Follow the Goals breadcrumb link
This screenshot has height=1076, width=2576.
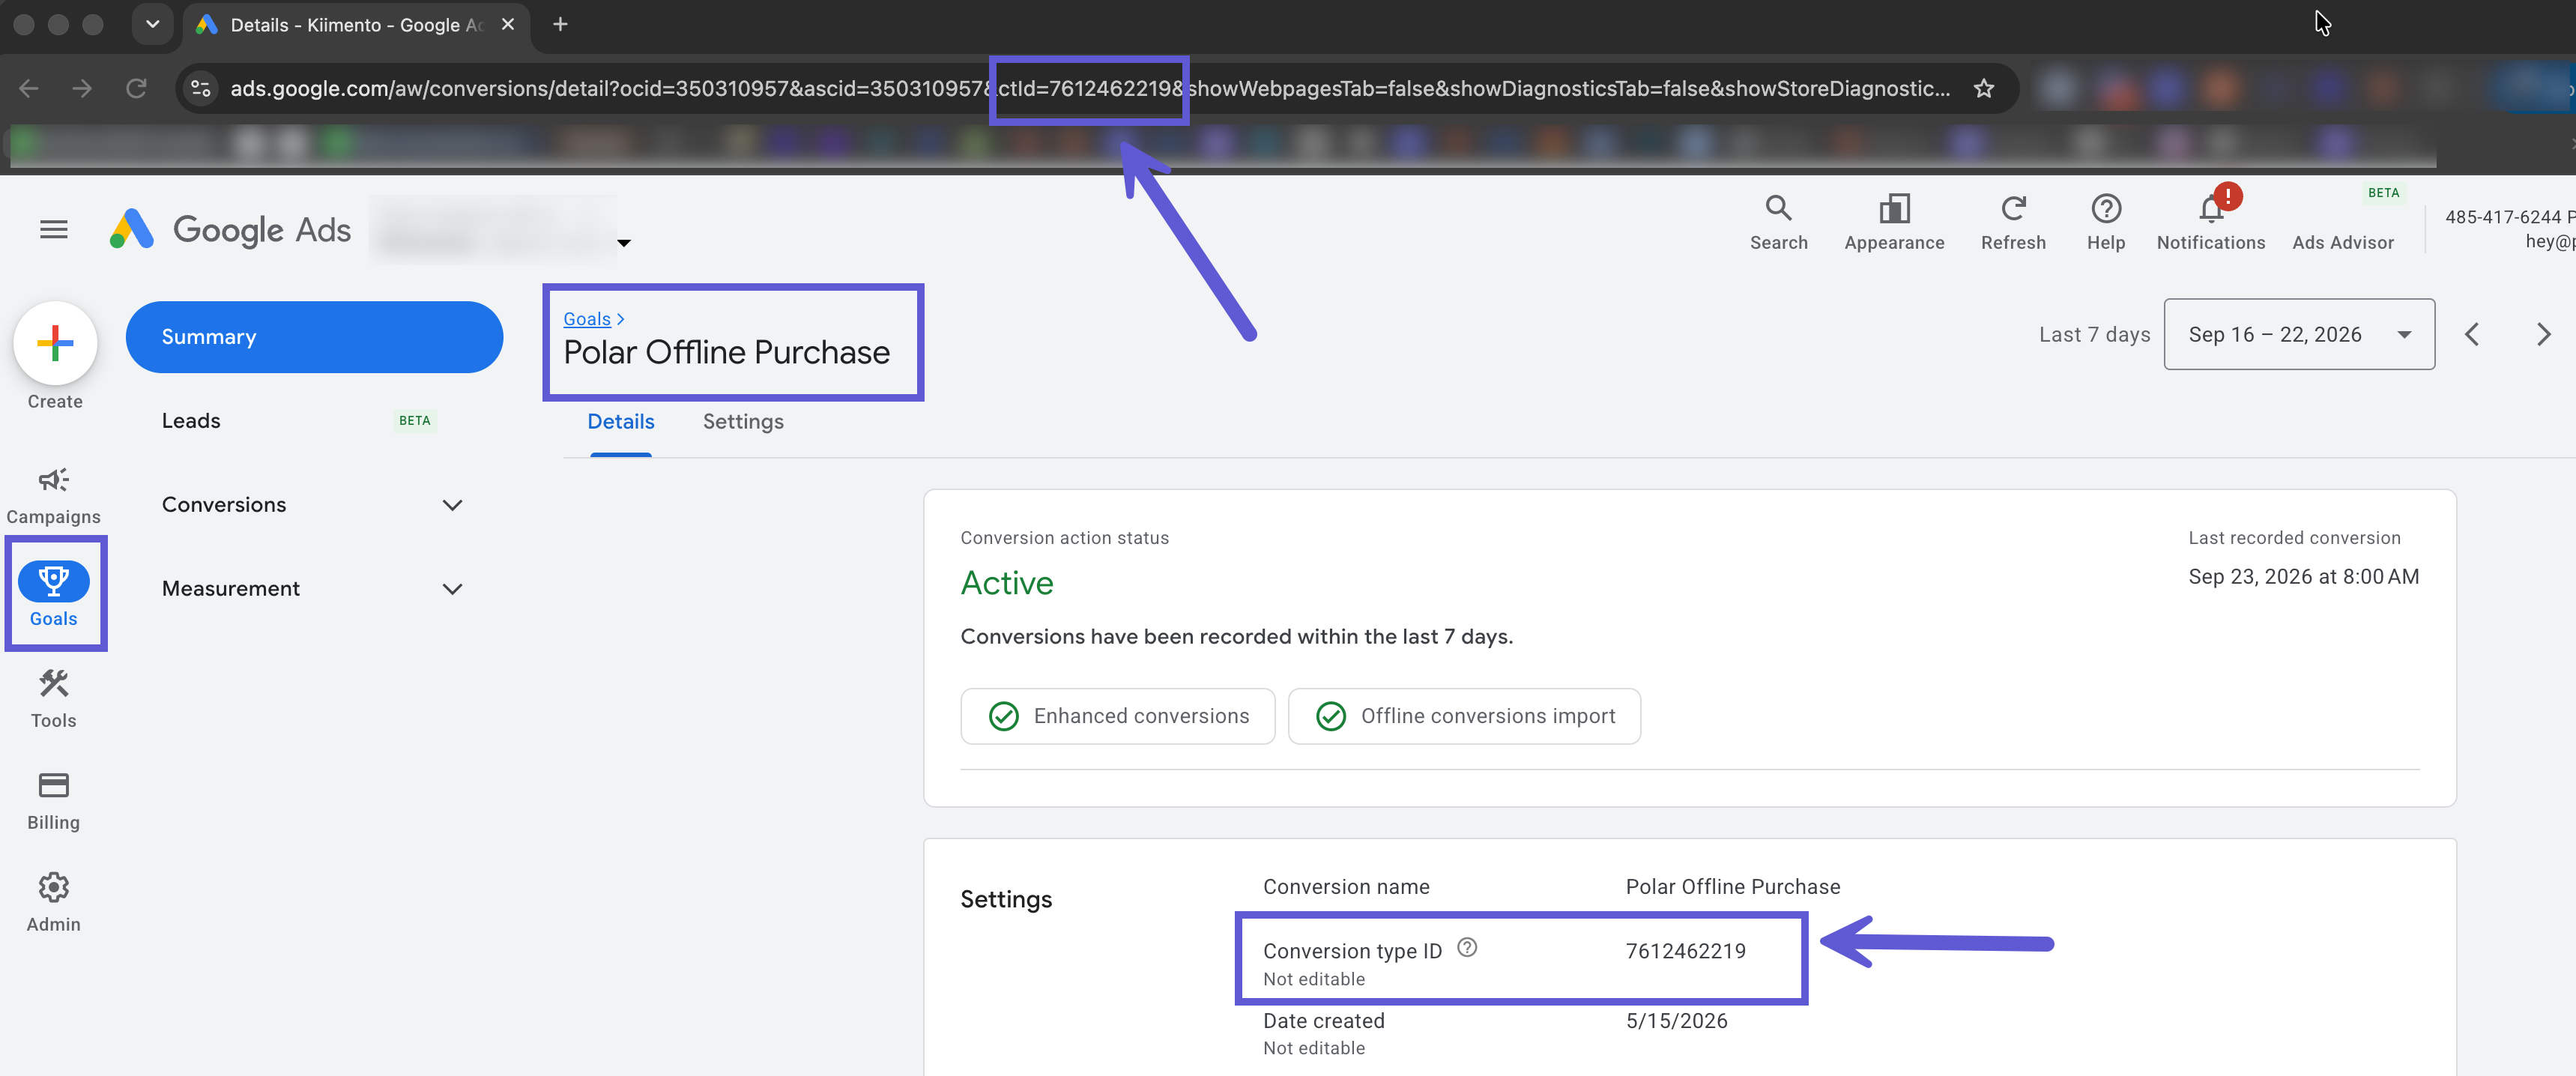coord(587,319)
